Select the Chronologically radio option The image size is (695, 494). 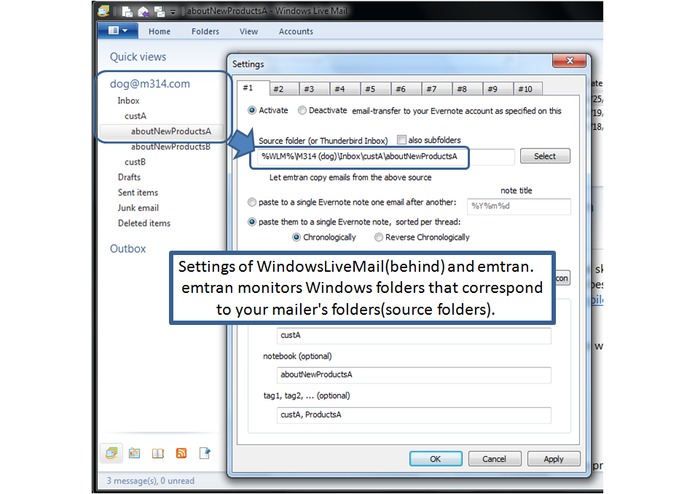coord(296,237)
